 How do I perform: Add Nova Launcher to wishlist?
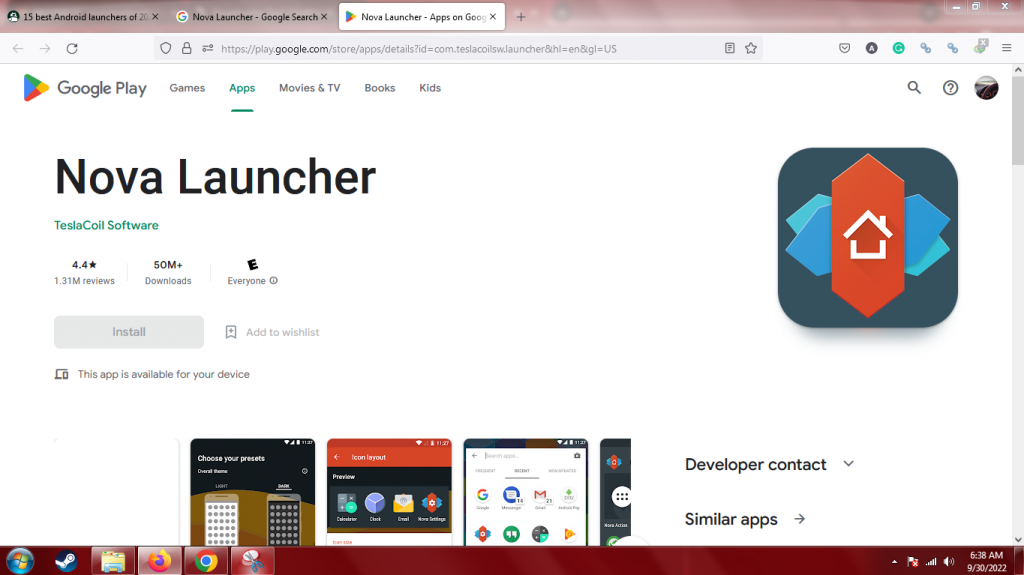coord(272,332)
